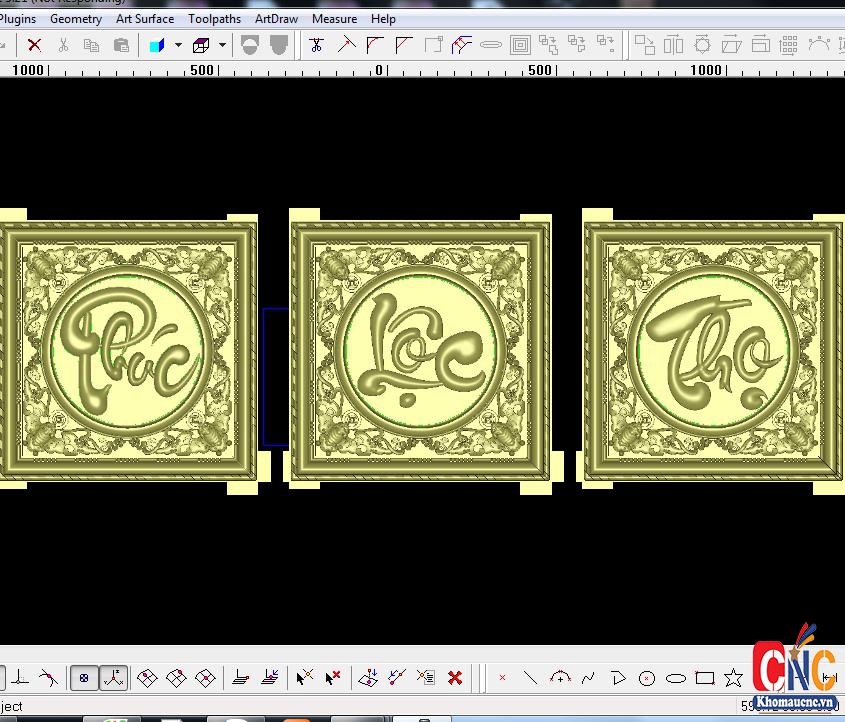Viewport: 845px width, 722px height.
Task: Select the Create Rectangle tool
Action: (x=704, y=678)
